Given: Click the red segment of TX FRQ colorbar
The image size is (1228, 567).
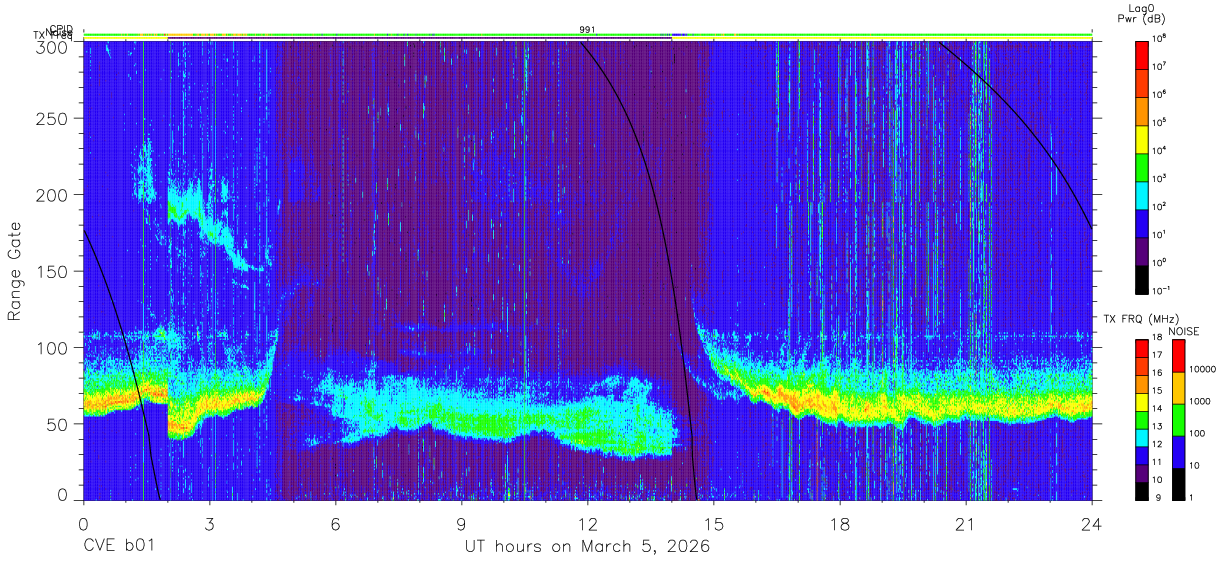Looking at the screenshot, I should (x=1142, y=349).
